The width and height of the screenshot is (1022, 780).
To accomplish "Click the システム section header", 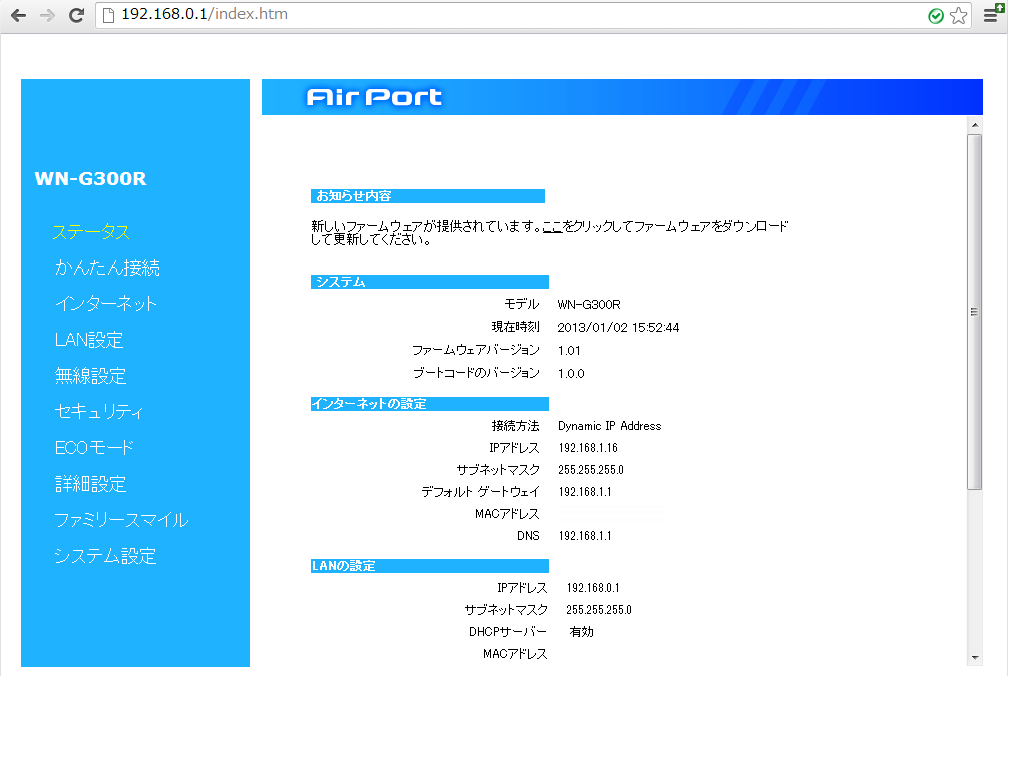I will point(430,282).
